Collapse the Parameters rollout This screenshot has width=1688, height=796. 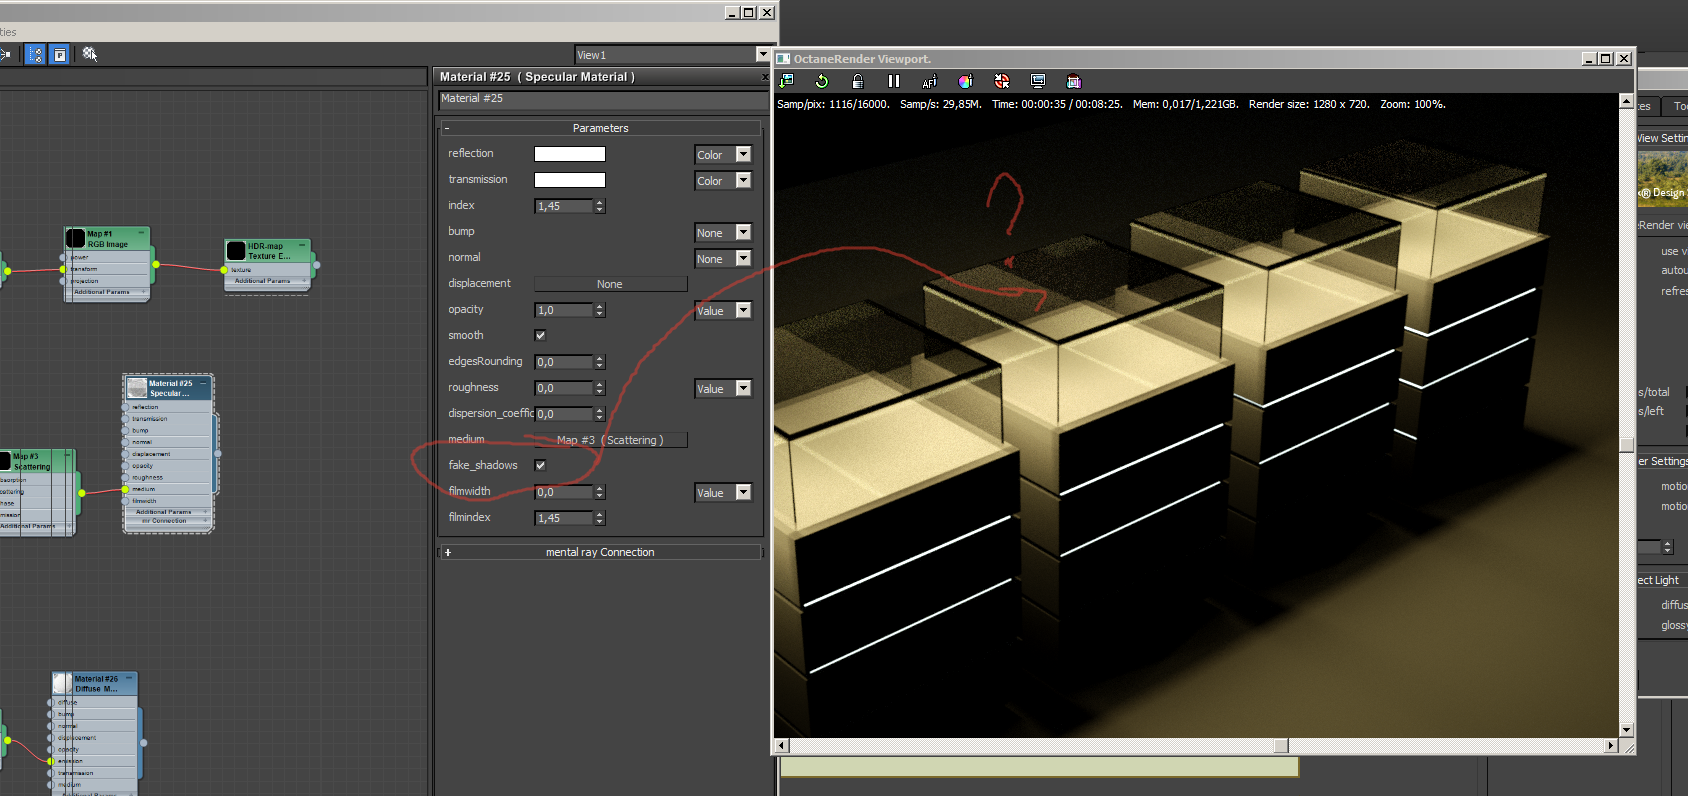[x=600, y=128]
